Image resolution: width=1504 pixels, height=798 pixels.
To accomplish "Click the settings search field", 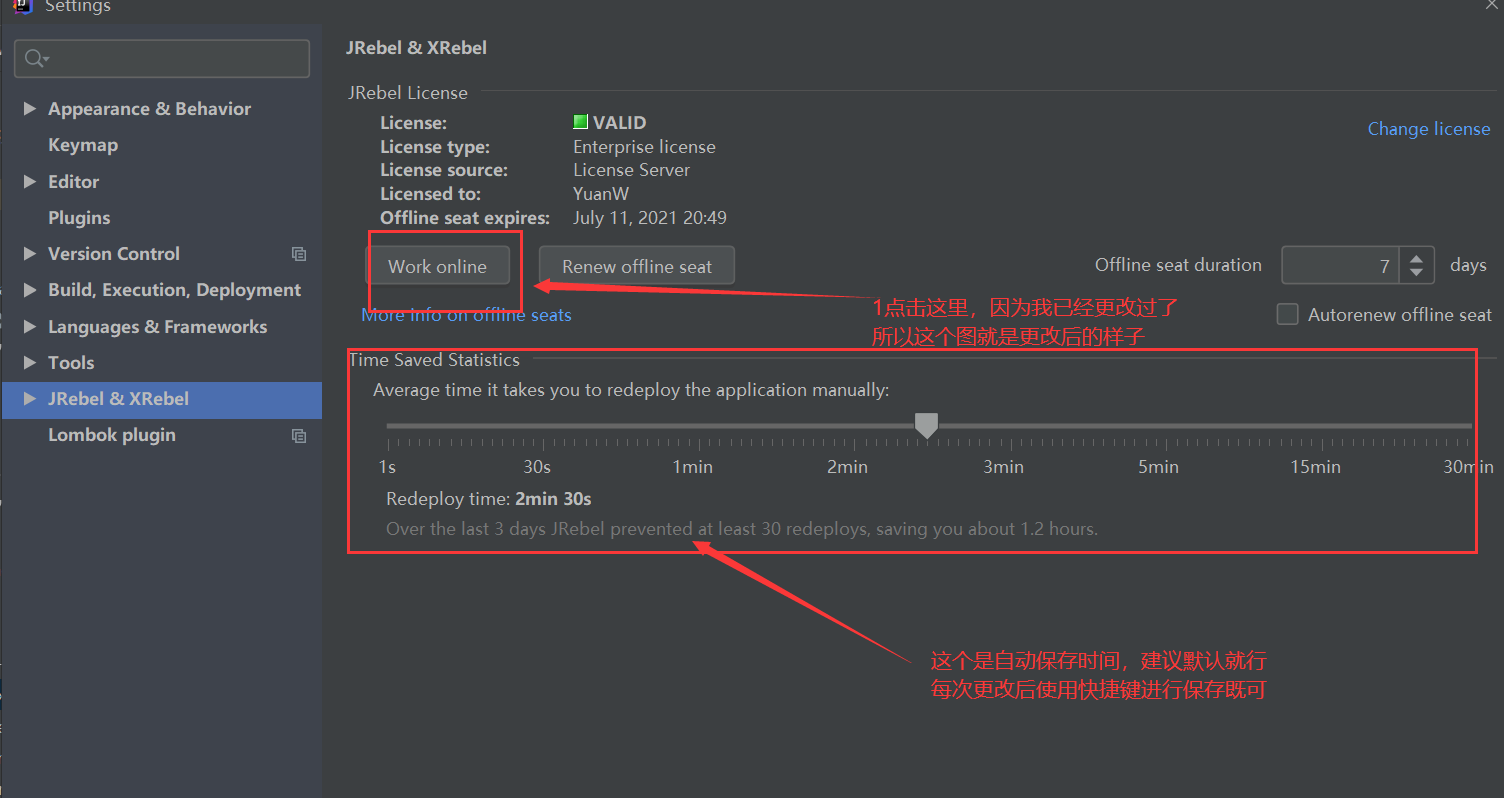I will (162, 59).
